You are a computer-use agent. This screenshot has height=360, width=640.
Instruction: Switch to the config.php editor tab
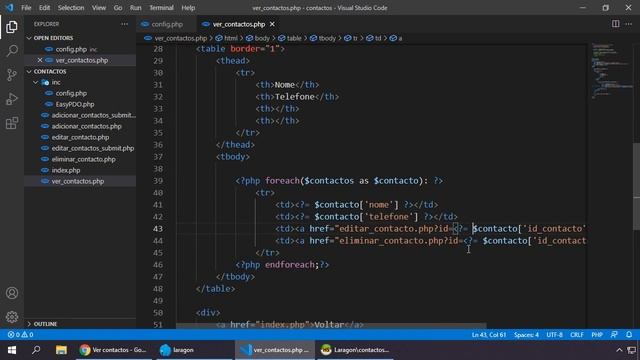tap(167, 24)
